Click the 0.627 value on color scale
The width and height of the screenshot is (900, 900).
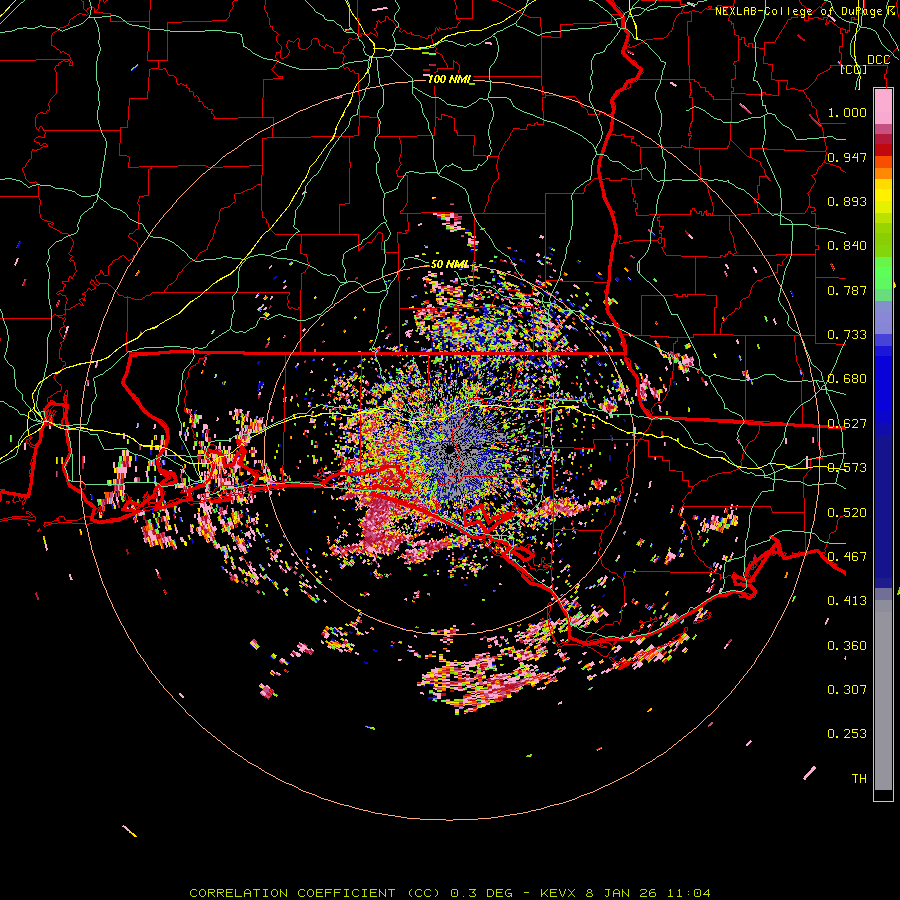click(x=847, y=424)
